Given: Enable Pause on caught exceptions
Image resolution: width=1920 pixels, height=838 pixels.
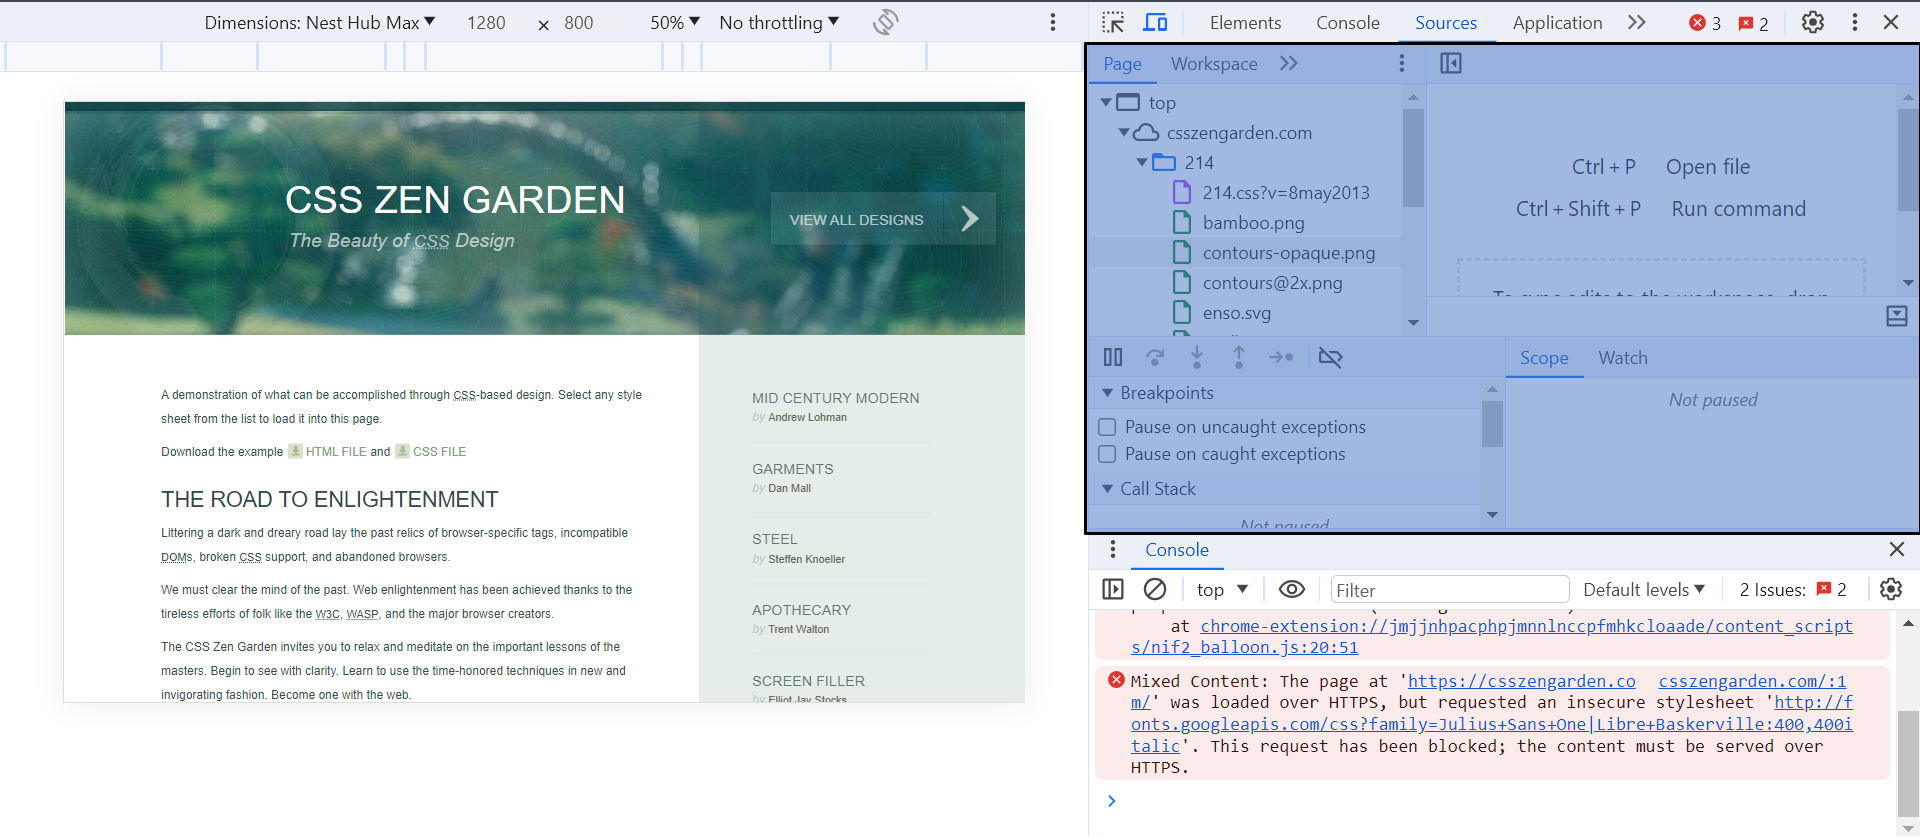Looking at the screenshot, I should coord(1107,454).
